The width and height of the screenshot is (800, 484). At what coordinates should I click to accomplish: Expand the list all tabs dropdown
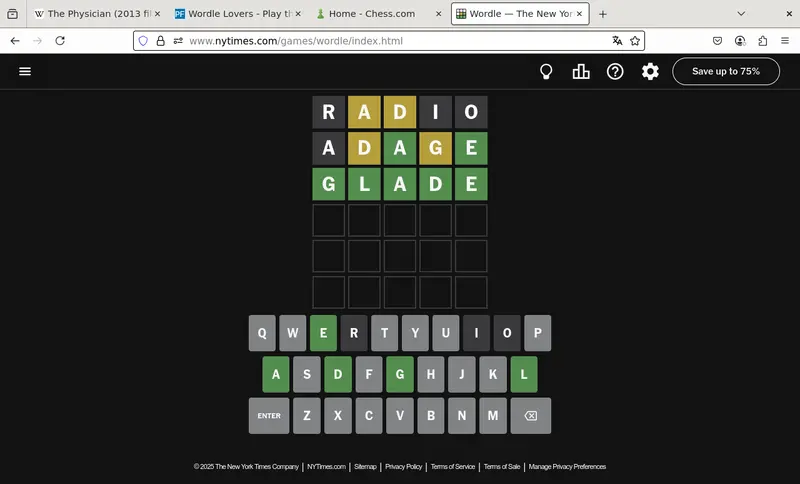point(741,14)
